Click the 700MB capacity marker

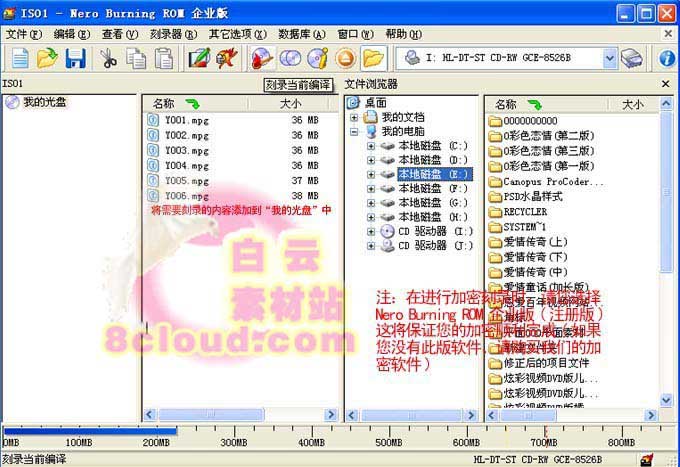pyautogui.click(x=545, y=443)
